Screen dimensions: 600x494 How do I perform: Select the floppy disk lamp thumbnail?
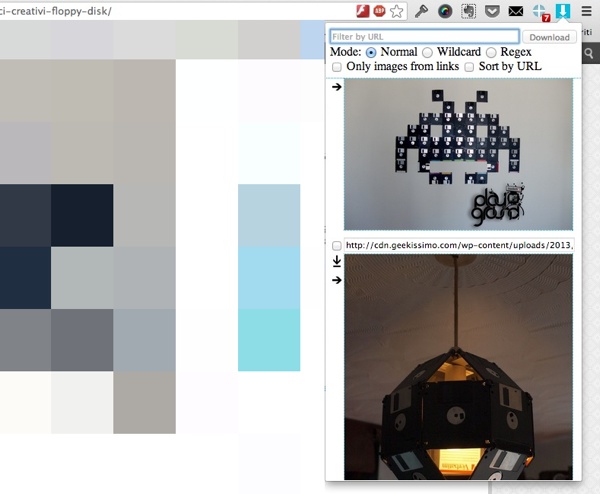[x=458, y=367]
